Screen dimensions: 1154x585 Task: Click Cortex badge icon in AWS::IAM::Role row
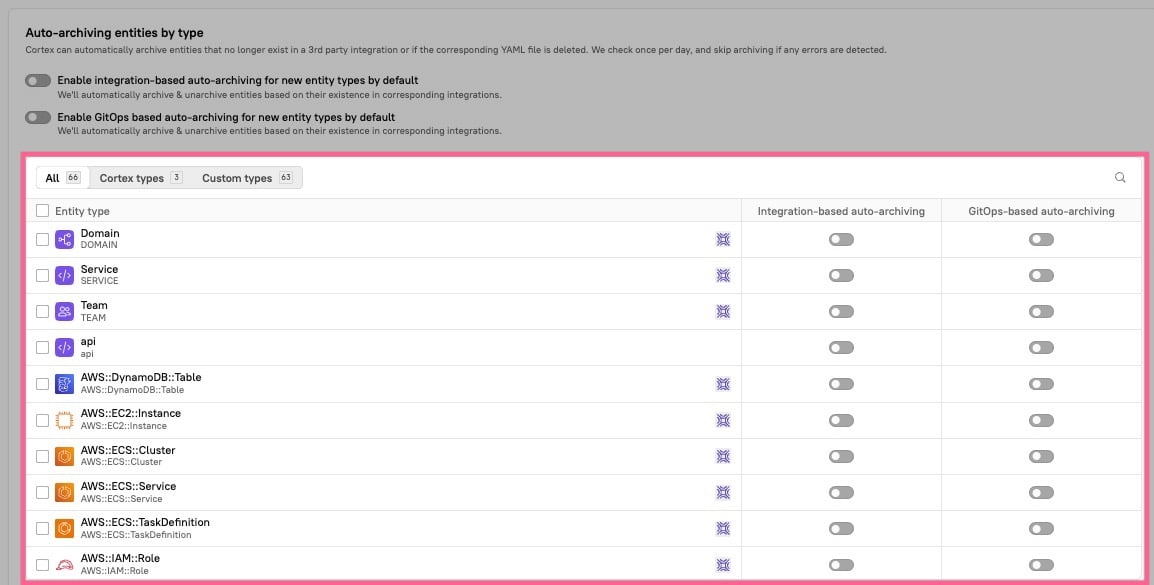coord(723,564)
